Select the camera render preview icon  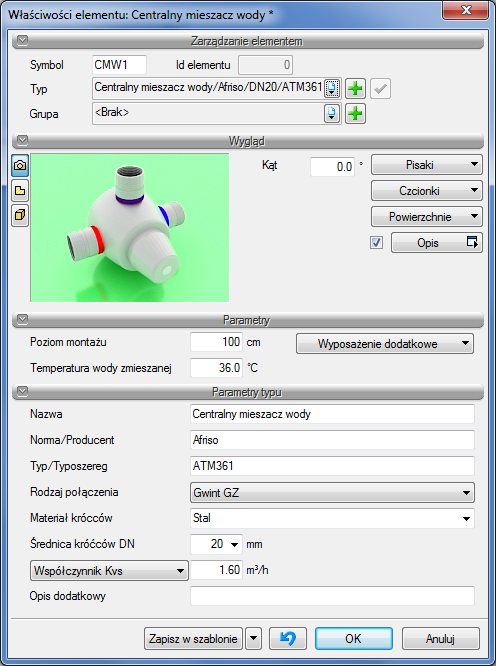(20, 165)
